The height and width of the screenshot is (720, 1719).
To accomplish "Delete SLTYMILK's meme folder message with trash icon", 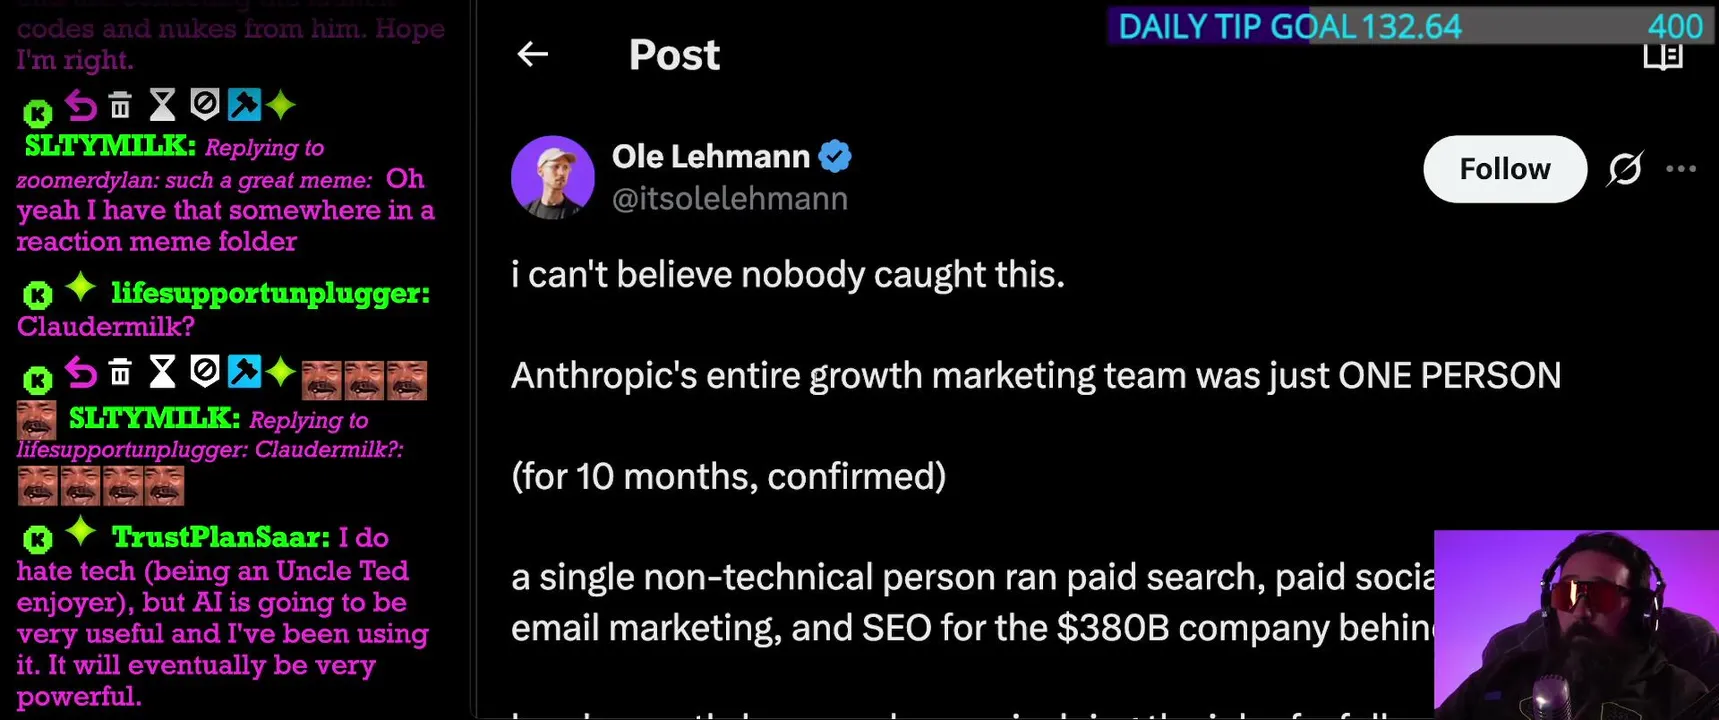I will point(120,104).
